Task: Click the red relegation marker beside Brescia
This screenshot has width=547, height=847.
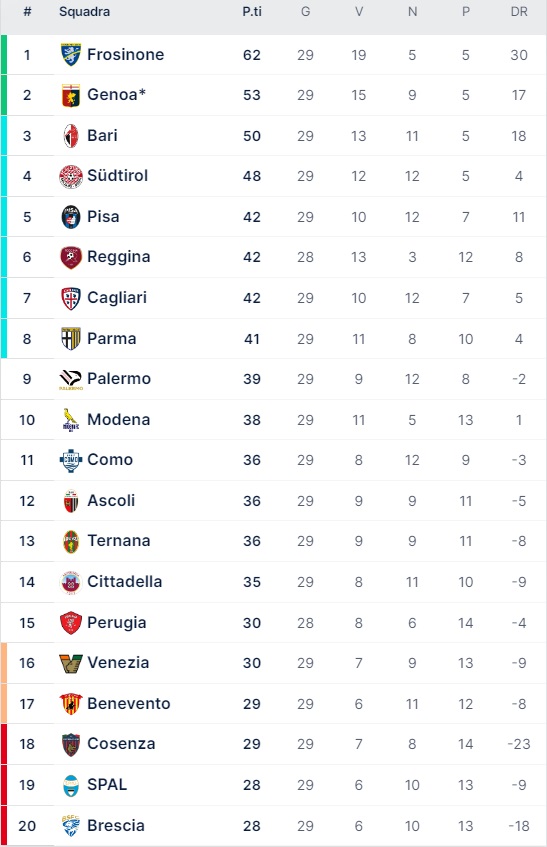Action: click(x=4, y=826)
